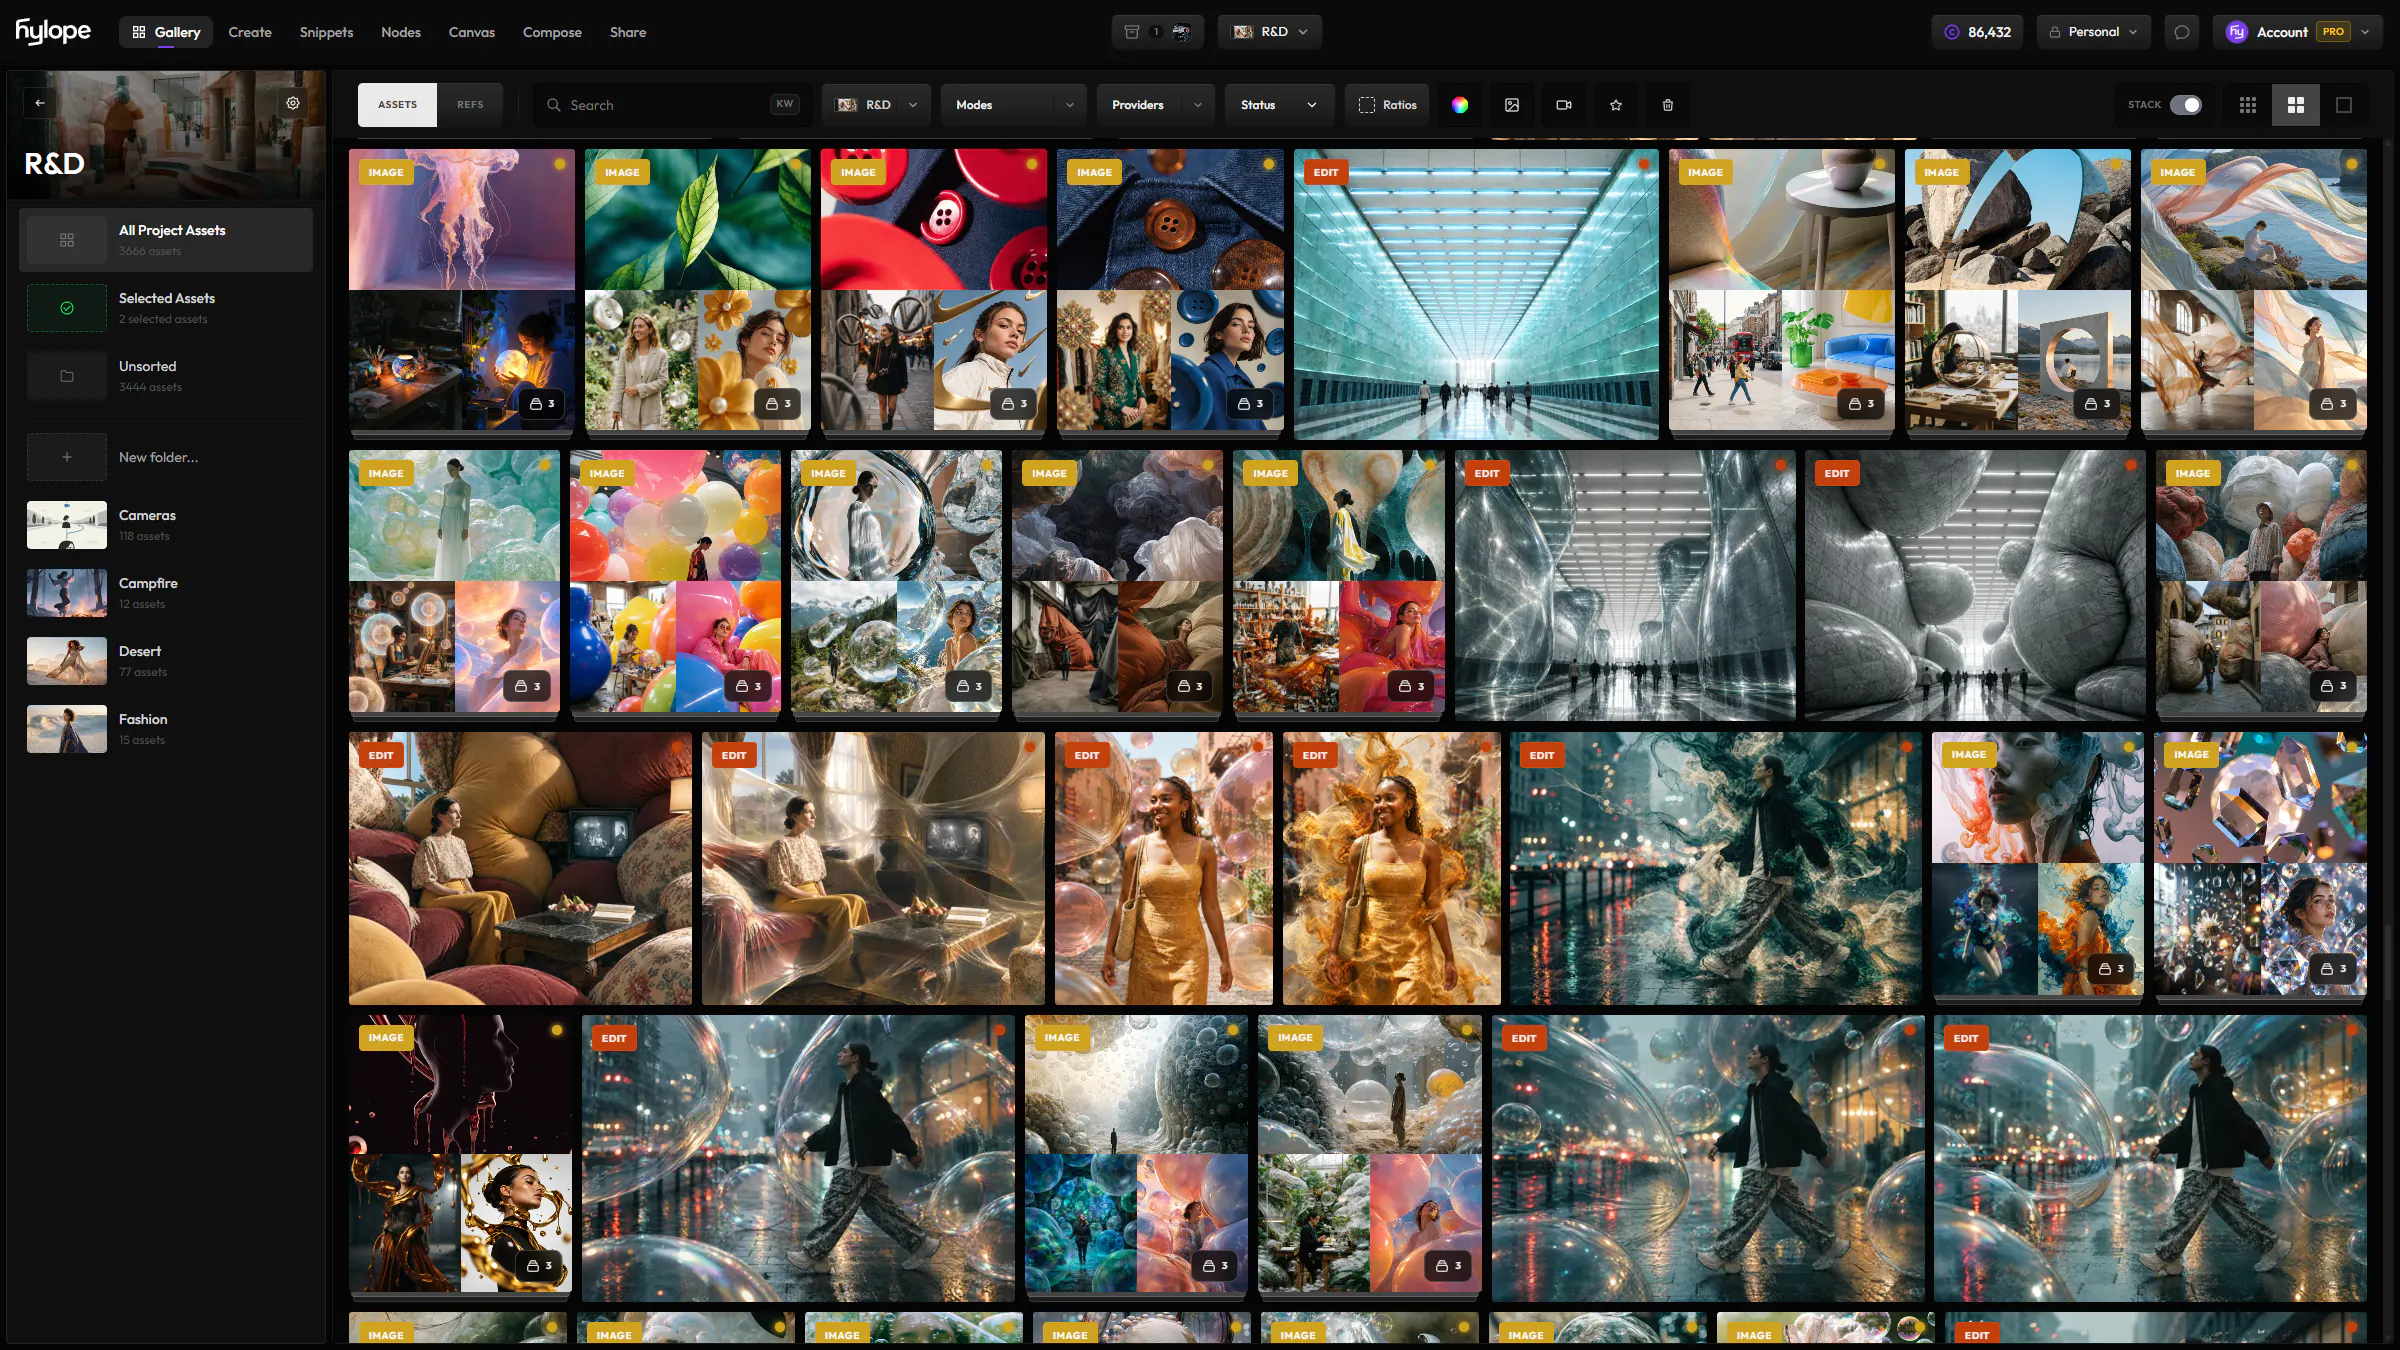The image size is (2400, 1350).
Task: Select the ASSETS tab
Action: pyautogui.click(x=397, y=105)
